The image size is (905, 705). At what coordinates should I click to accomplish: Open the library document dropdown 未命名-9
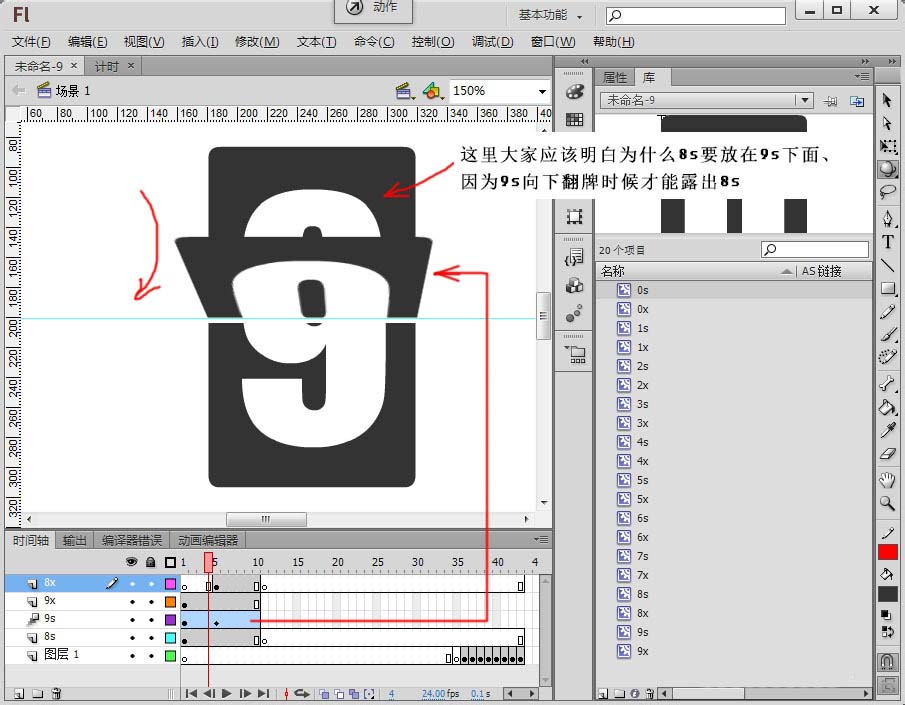(x=804, y=100)
